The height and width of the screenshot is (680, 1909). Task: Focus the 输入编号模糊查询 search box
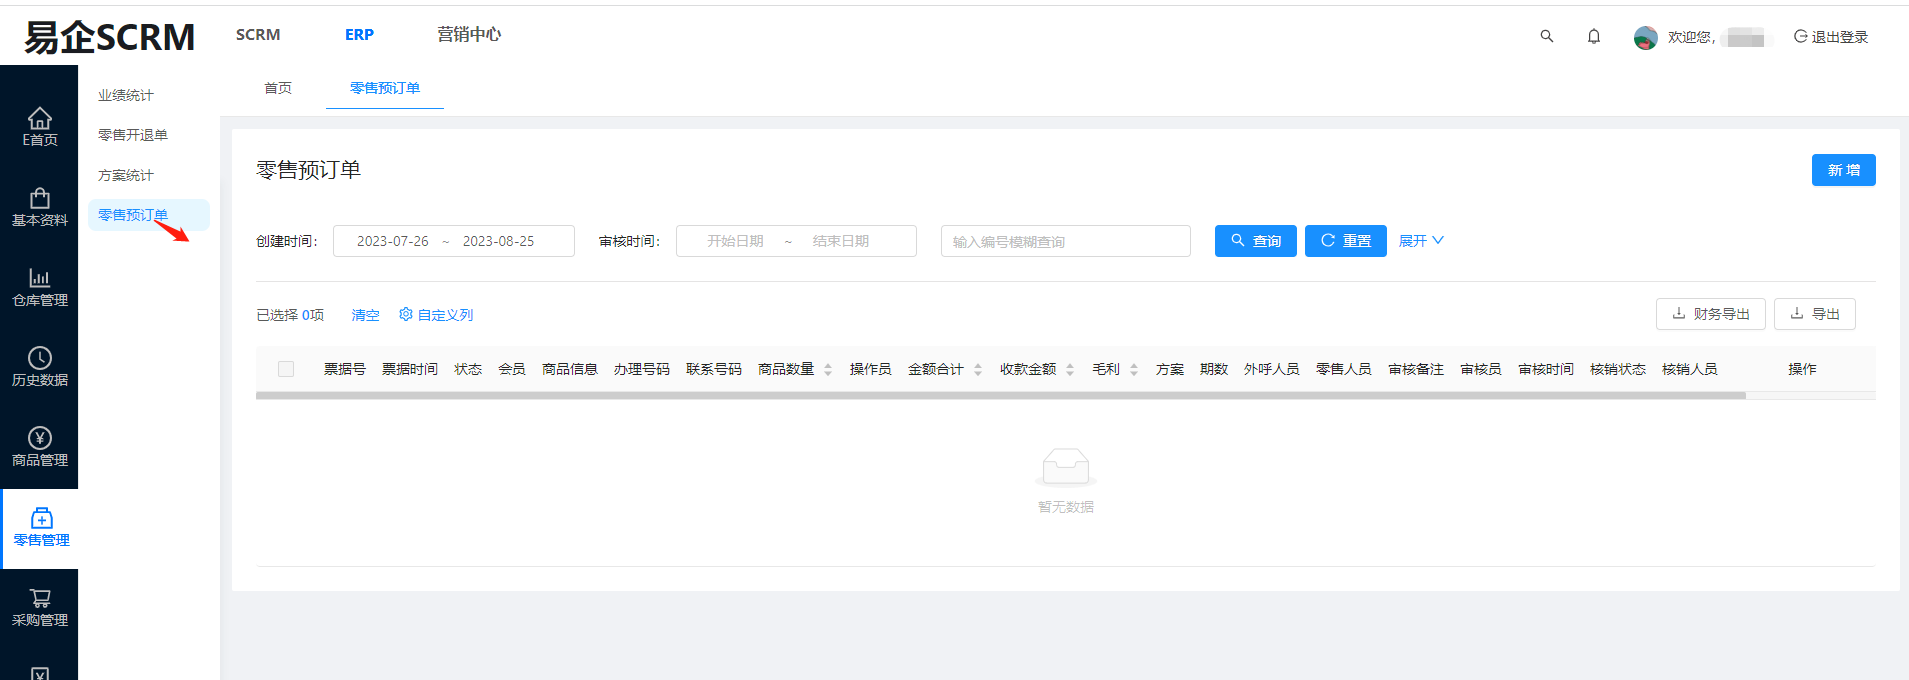(x=1066, y=241)
